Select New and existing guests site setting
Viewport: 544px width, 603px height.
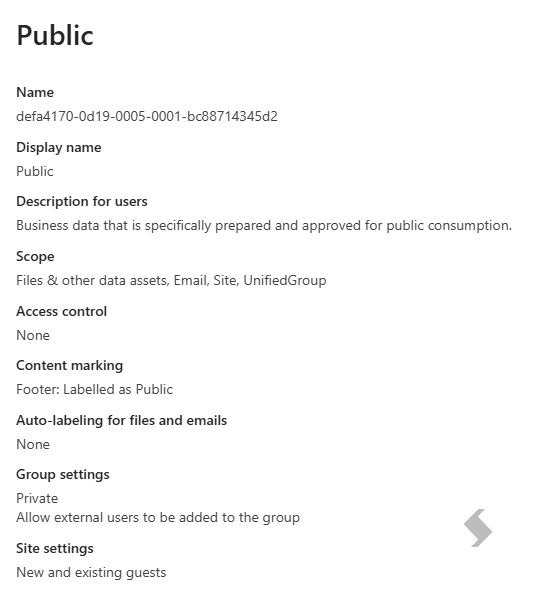pyautogui.click(x=91, y=573)
